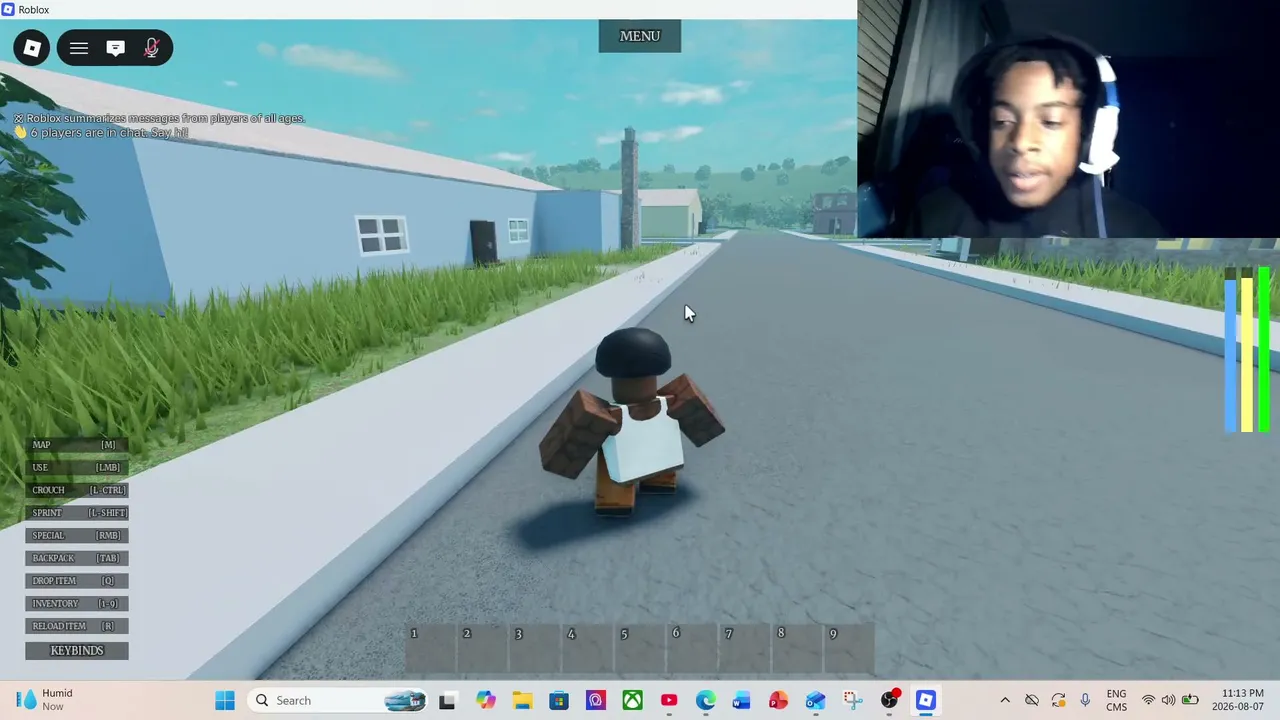Select inventory slot 5
The height and width of the screenshot is (720, 1280).
[641, 648]
